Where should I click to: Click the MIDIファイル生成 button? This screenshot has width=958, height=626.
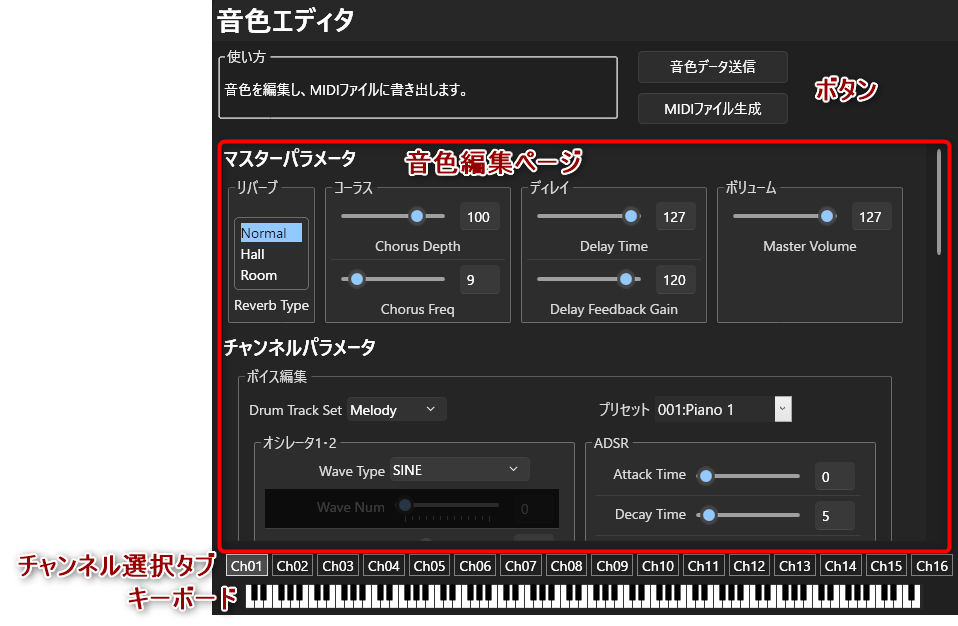coord(712,109)
